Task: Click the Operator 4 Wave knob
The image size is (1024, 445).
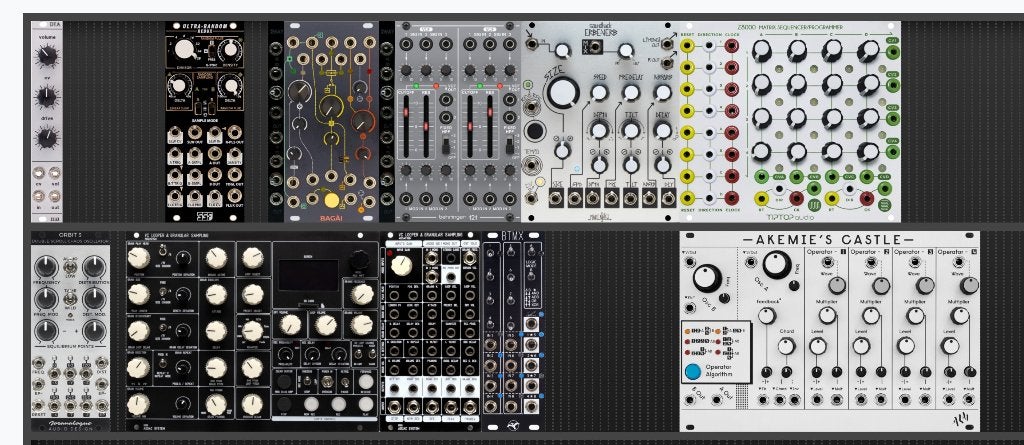Action: tap(969, 286)
